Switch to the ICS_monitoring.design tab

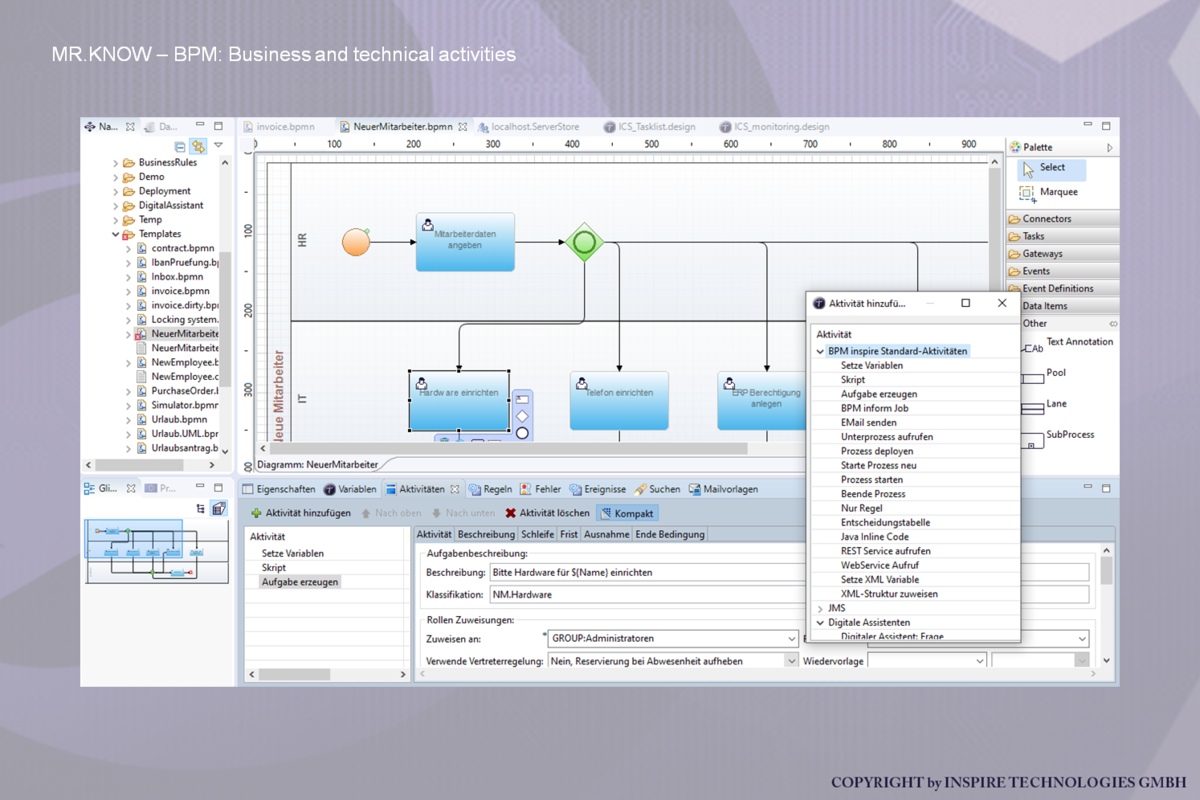click(x=773, y=127)
